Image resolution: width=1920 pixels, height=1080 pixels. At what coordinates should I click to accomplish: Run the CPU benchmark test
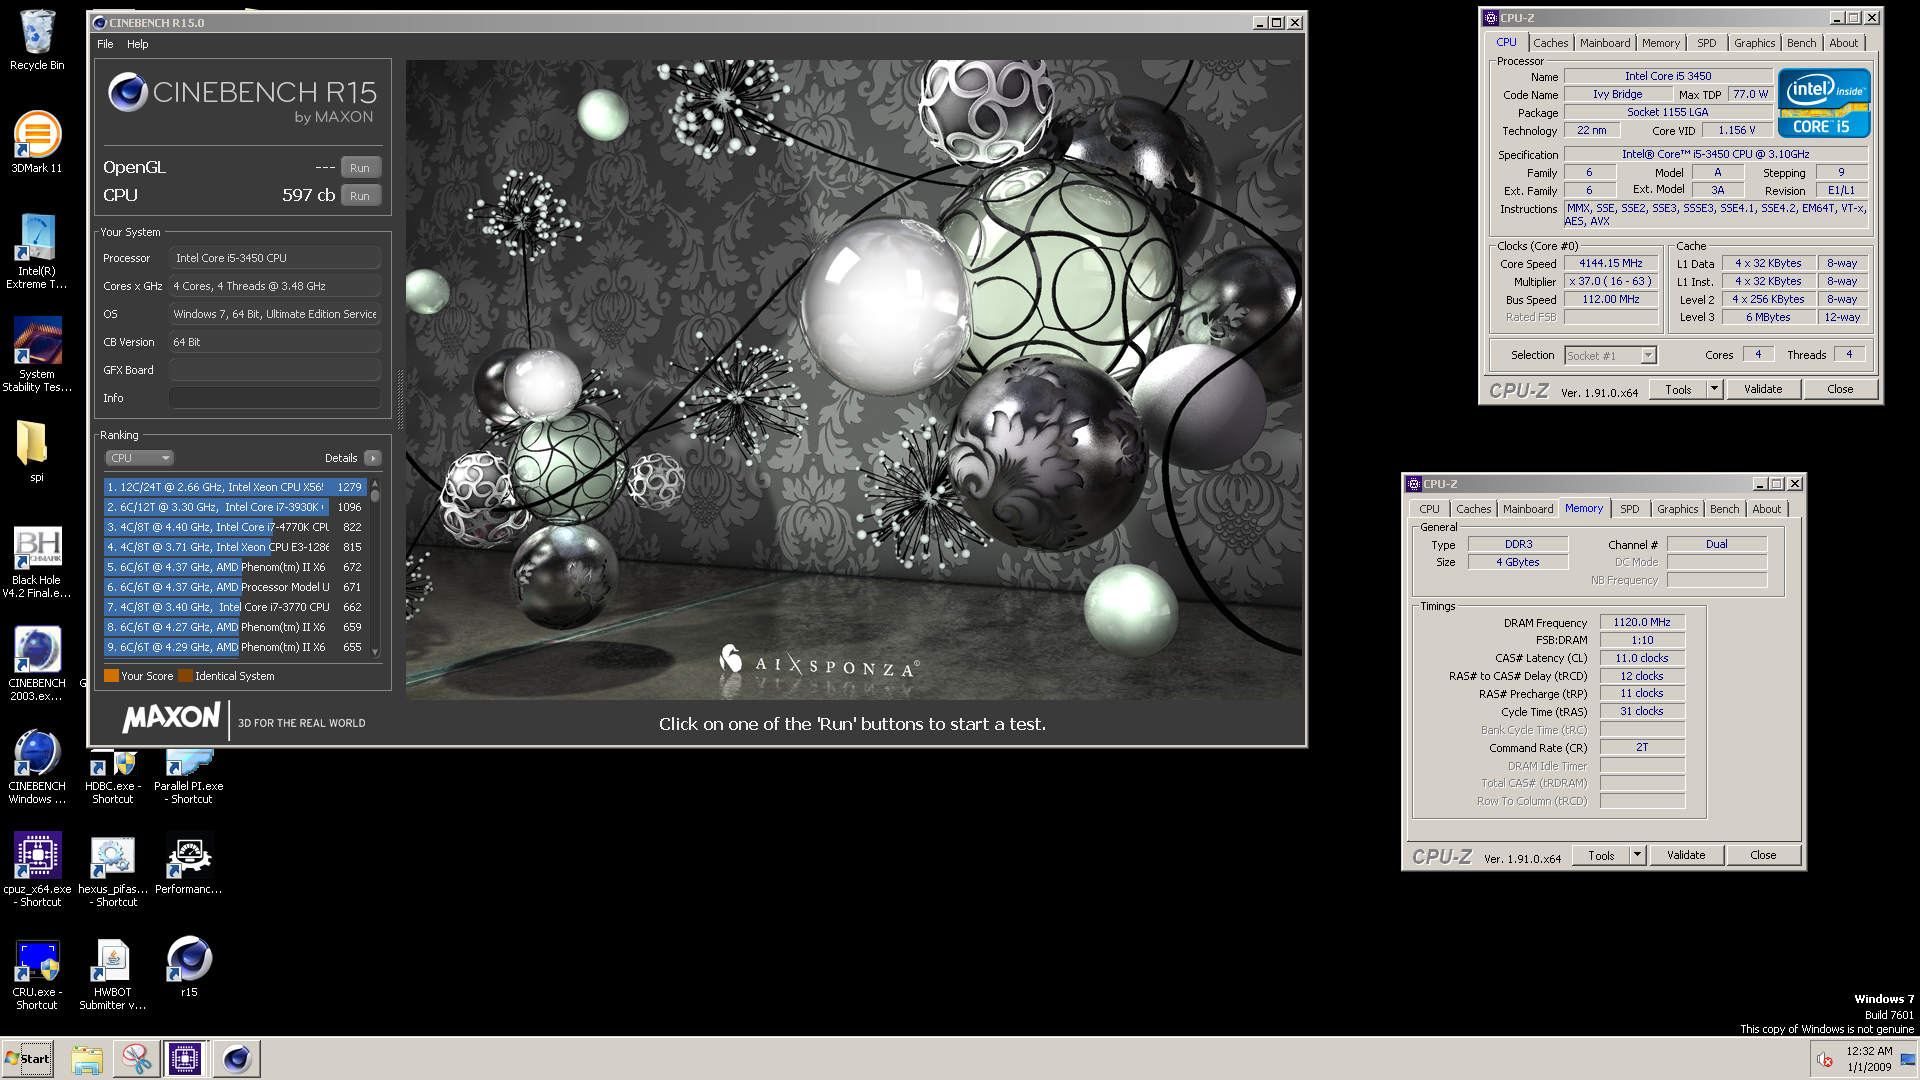click(360, 196)
